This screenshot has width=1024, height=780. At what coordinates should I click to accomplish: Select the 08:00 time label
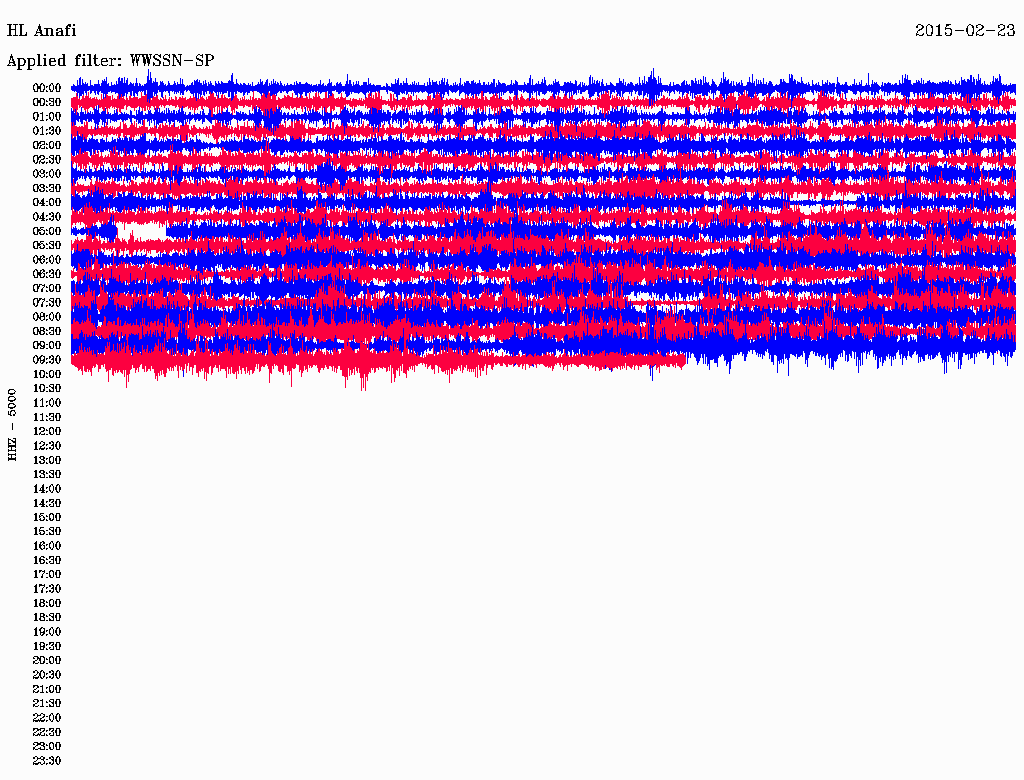pos(47,317)
